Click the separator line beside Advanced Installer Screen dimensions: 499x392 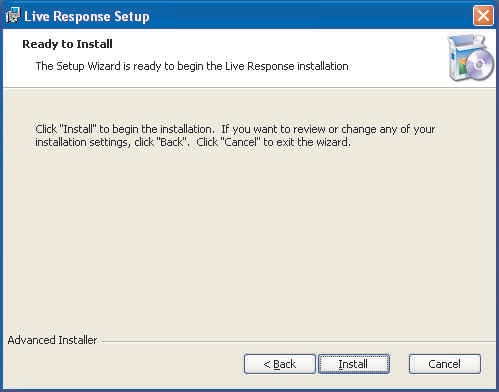[x=299, y=341]
